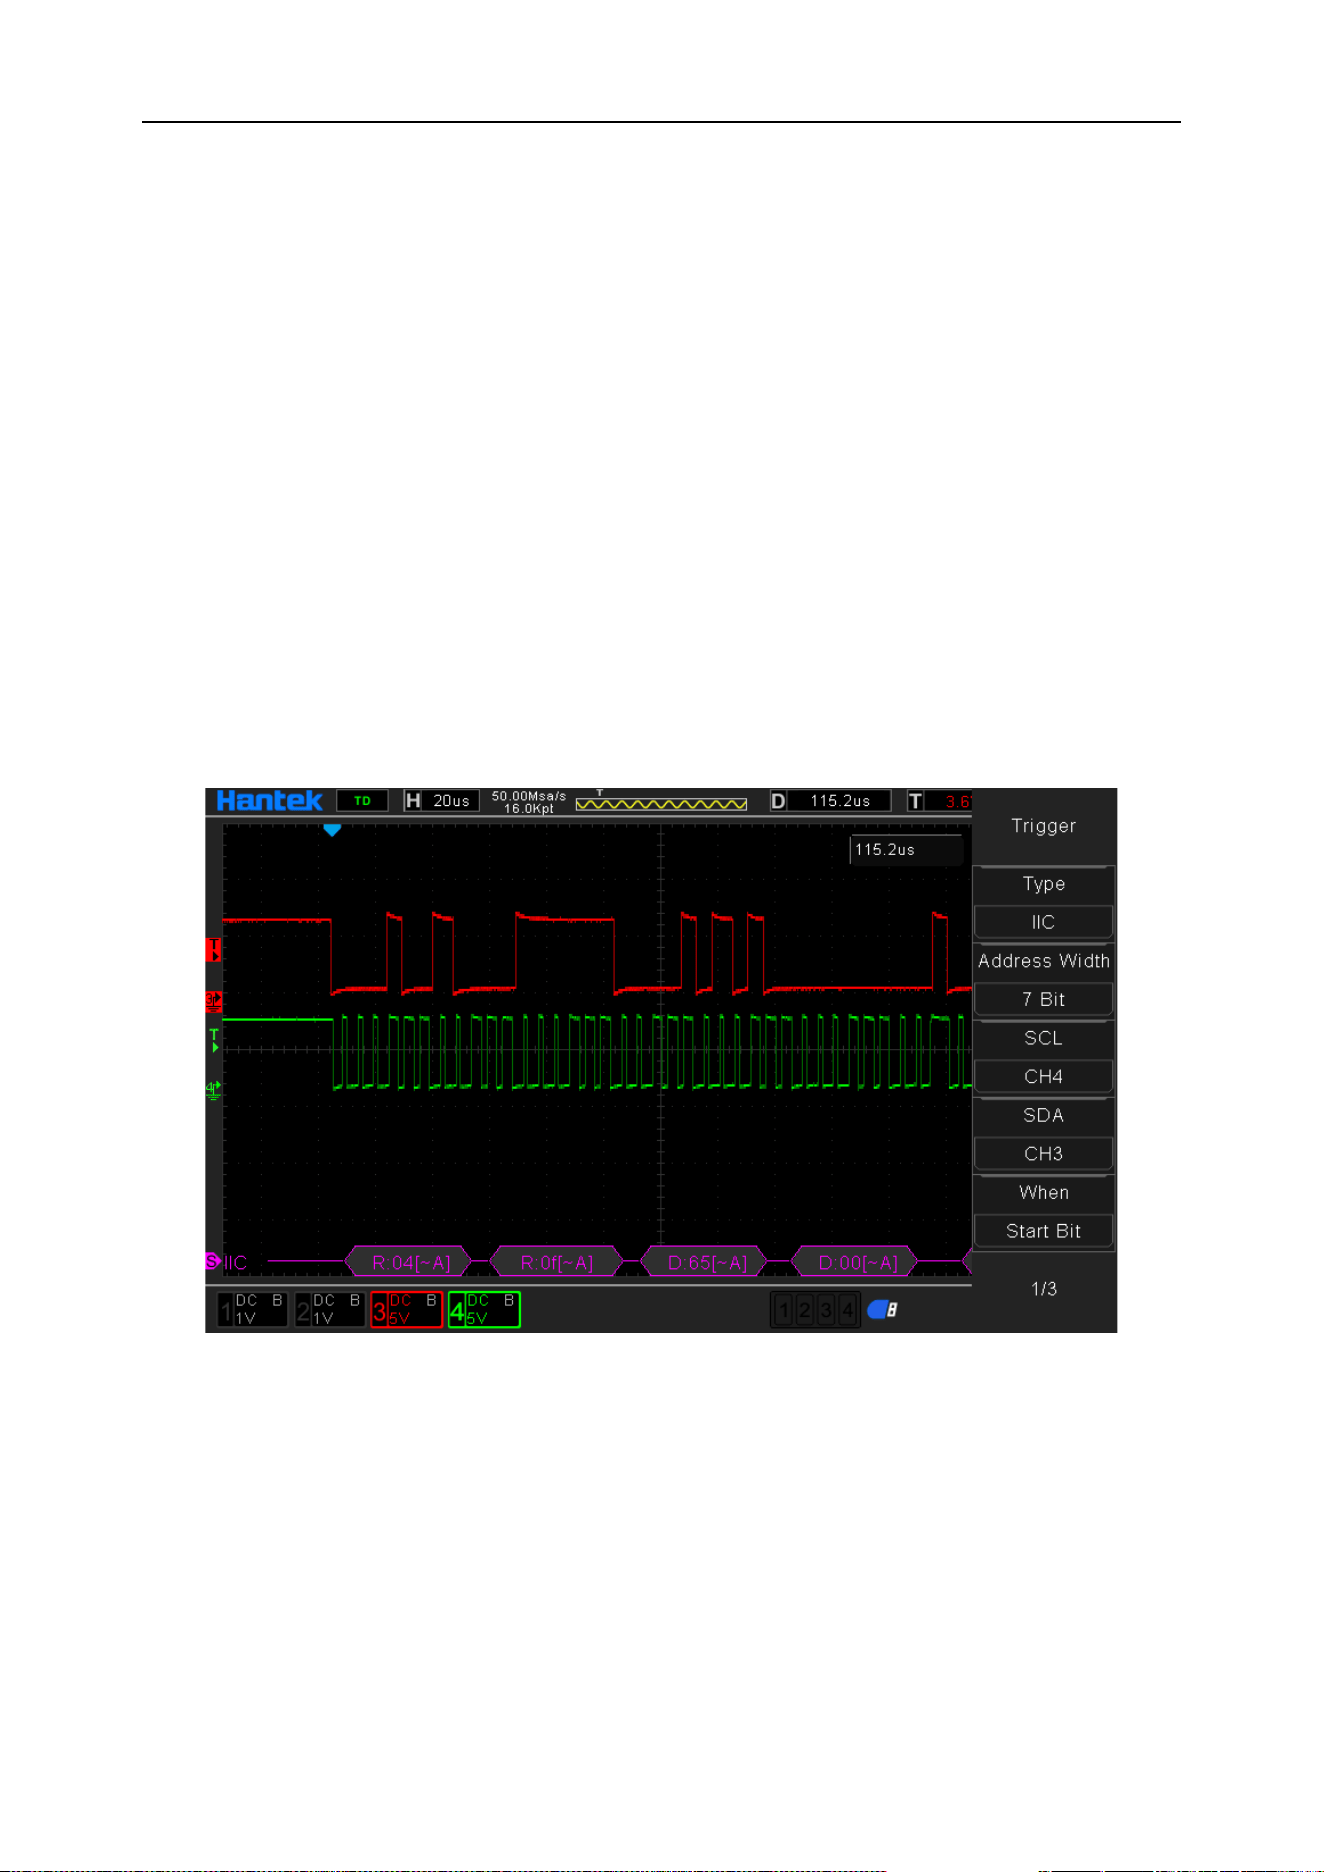This screenshot has height=1872, width=1324.
Task: Click the TD trigger status indicator
Action: pos(362,801)
